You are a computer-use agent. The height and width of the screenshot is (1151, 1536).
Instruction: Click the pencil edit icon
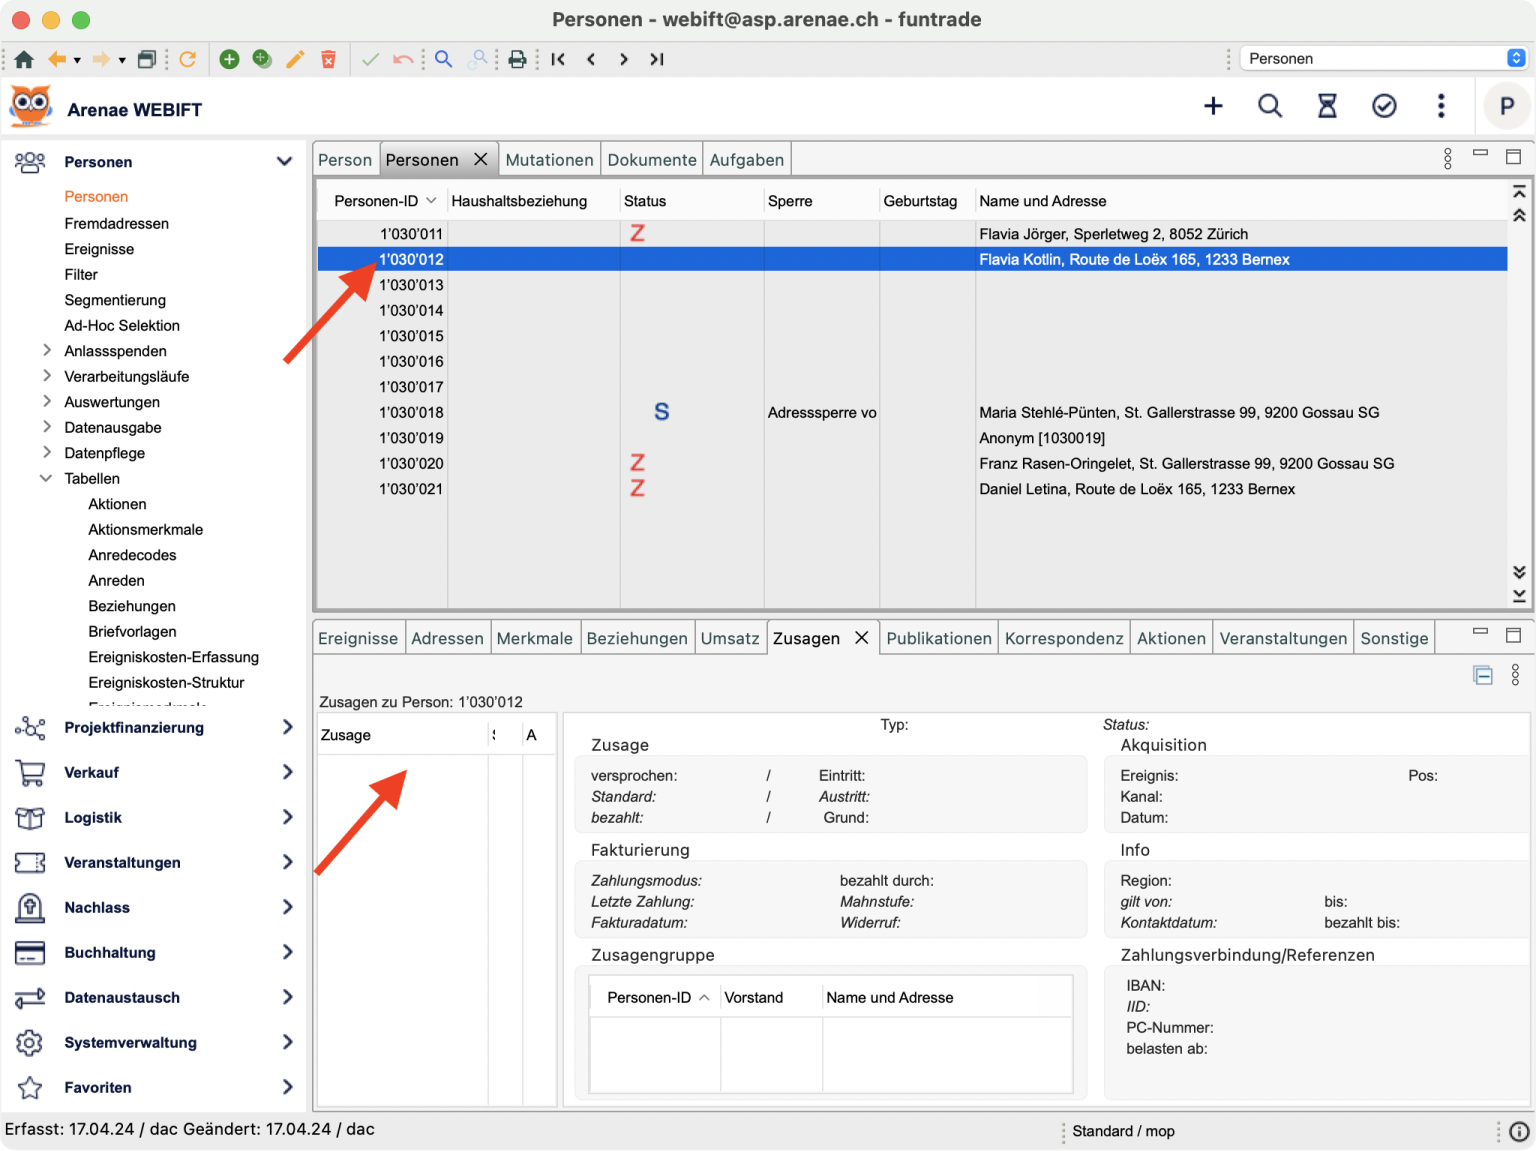(295, 59)
